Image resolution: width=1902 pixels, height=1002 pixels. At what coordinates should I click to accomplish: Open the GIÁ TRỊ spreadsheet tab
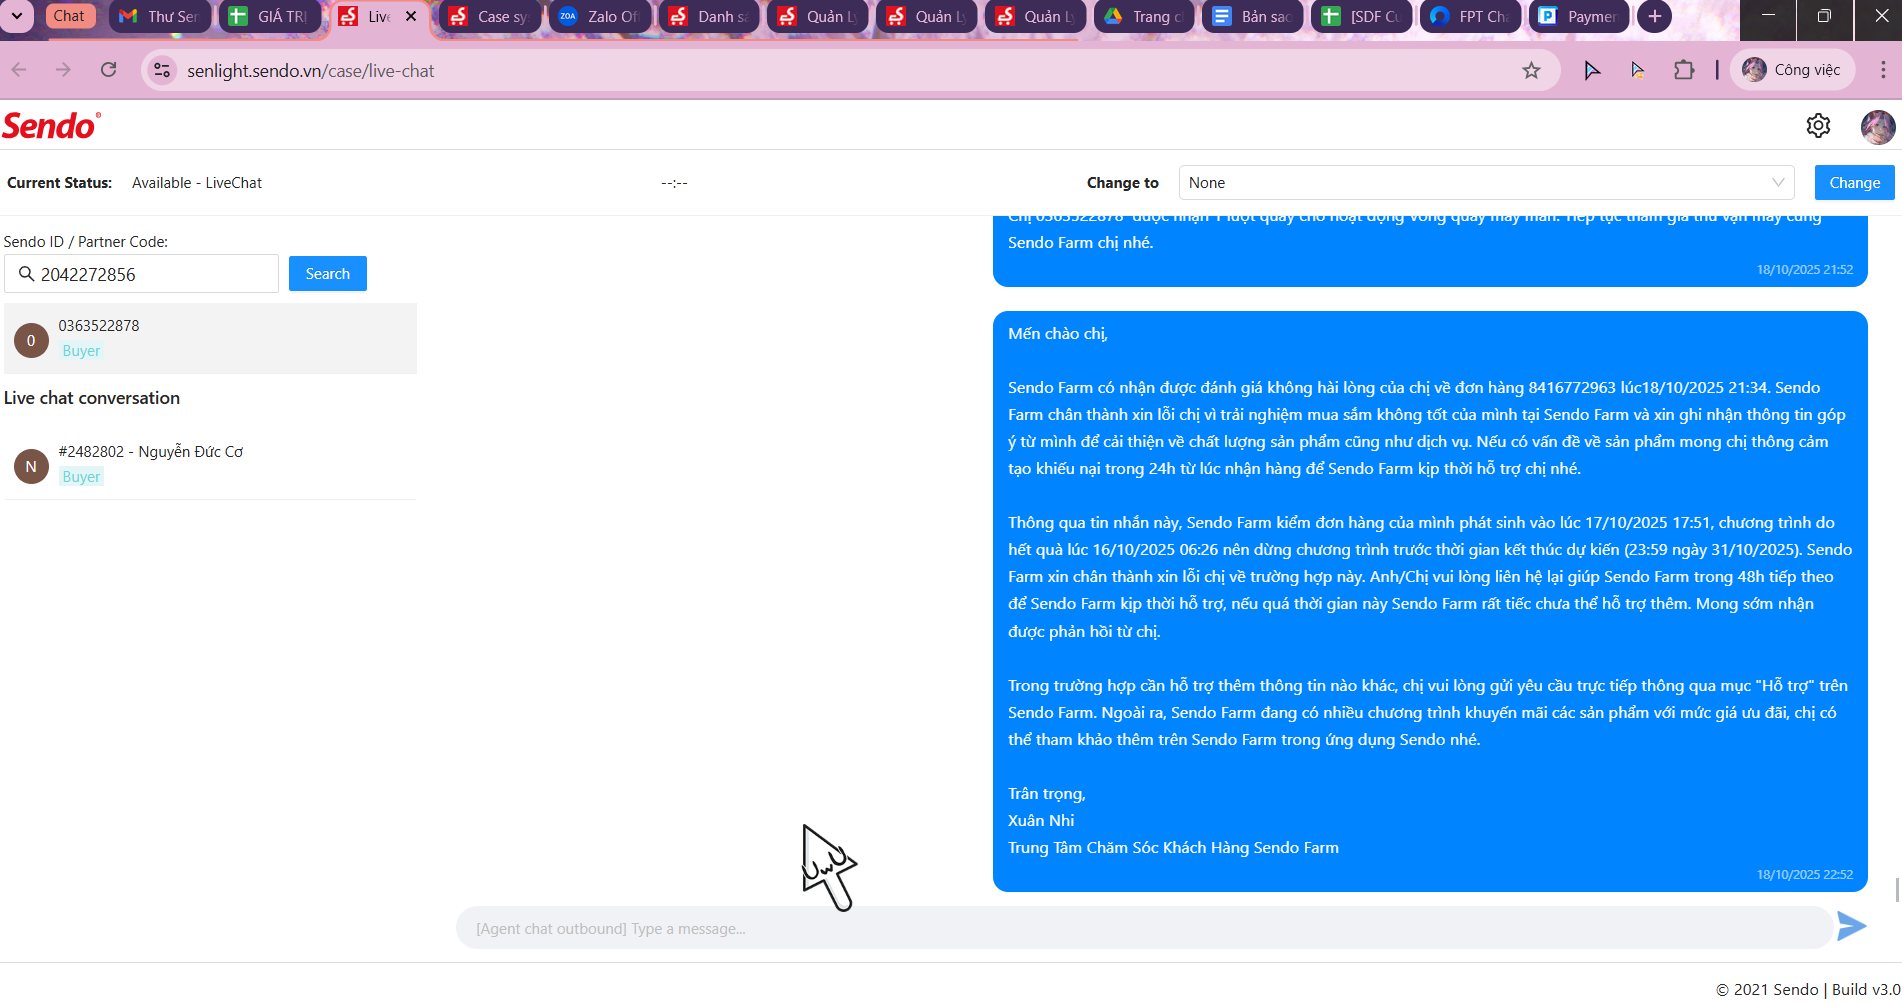point(270,16)
